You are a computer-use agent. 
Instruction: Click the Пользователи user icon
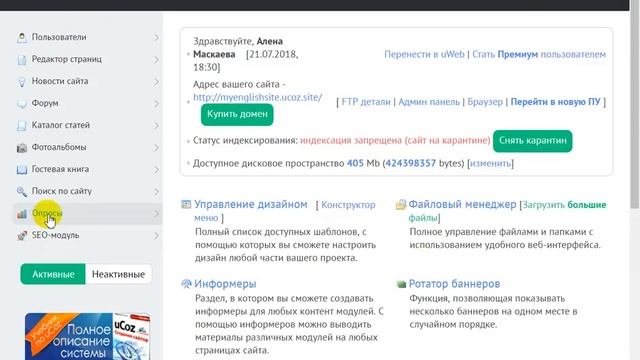22,38
